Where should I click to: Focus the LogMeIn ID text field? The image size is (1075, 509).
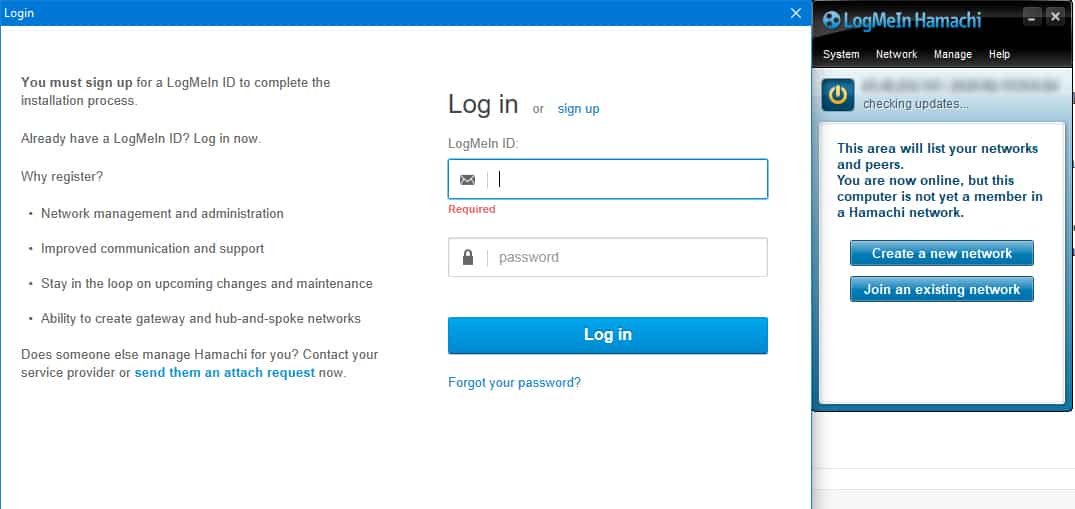tap(630, 180)
